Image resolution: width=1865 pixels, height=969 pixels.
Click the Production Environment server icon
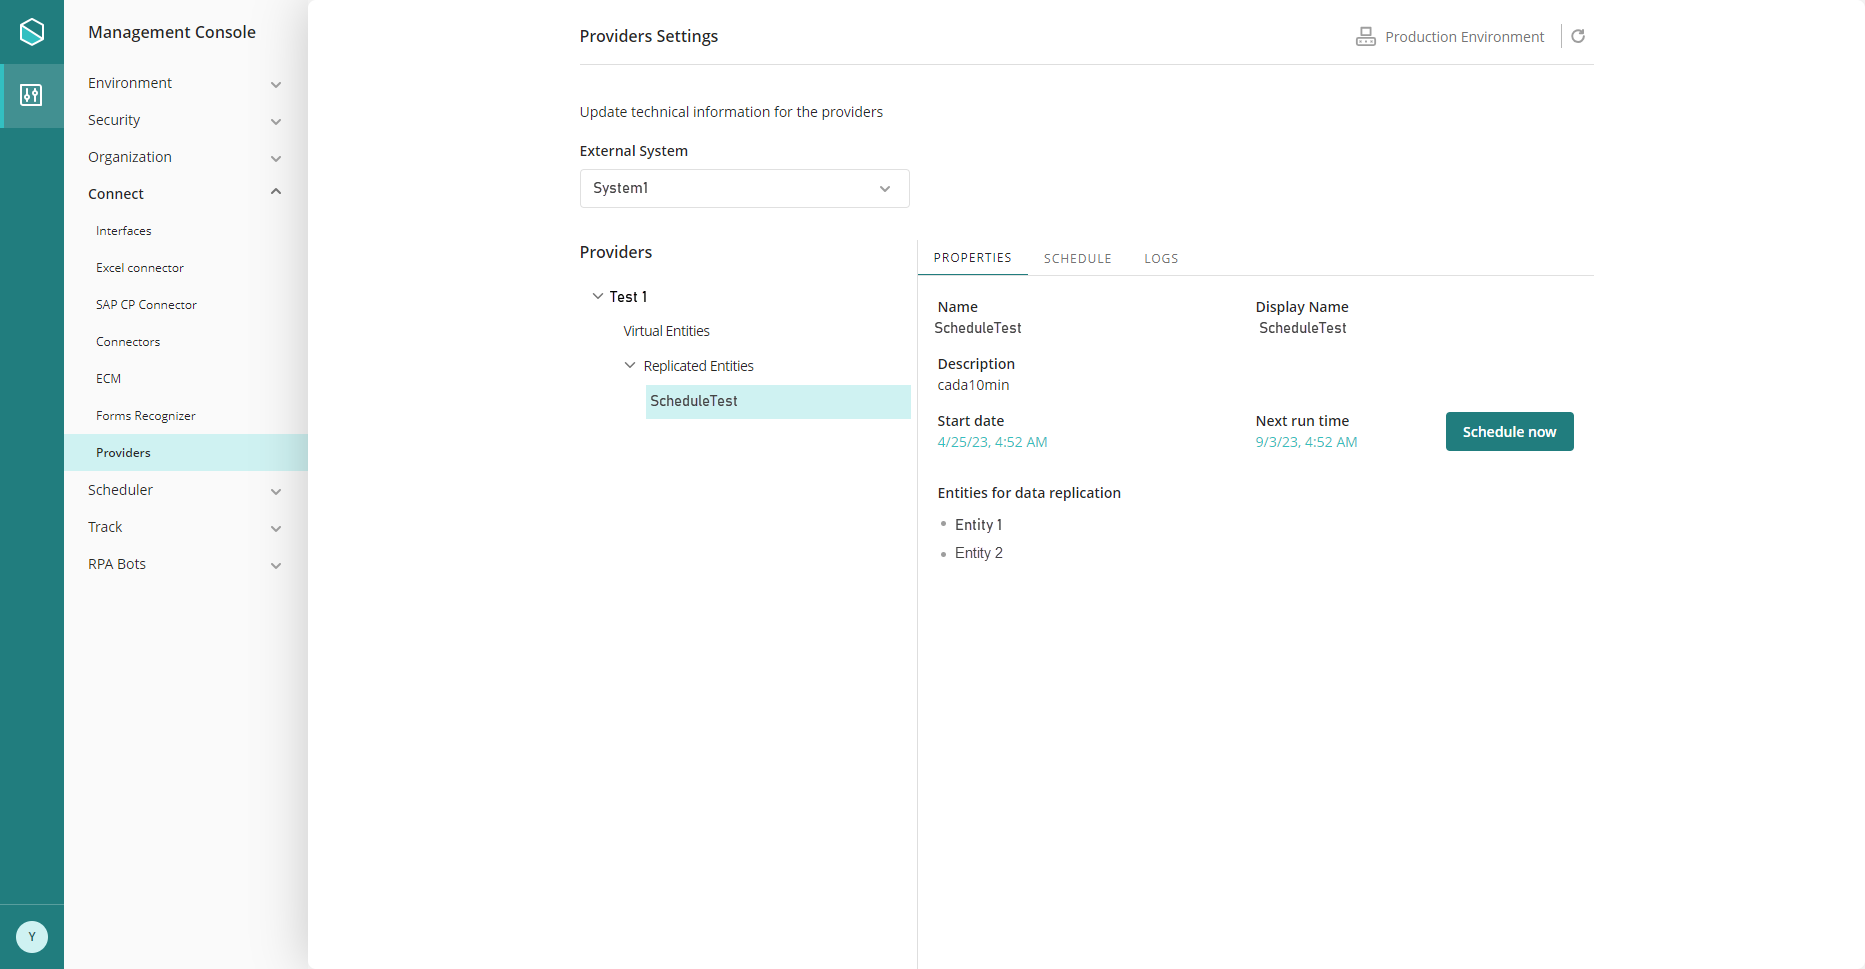(x=1365, y=37)
